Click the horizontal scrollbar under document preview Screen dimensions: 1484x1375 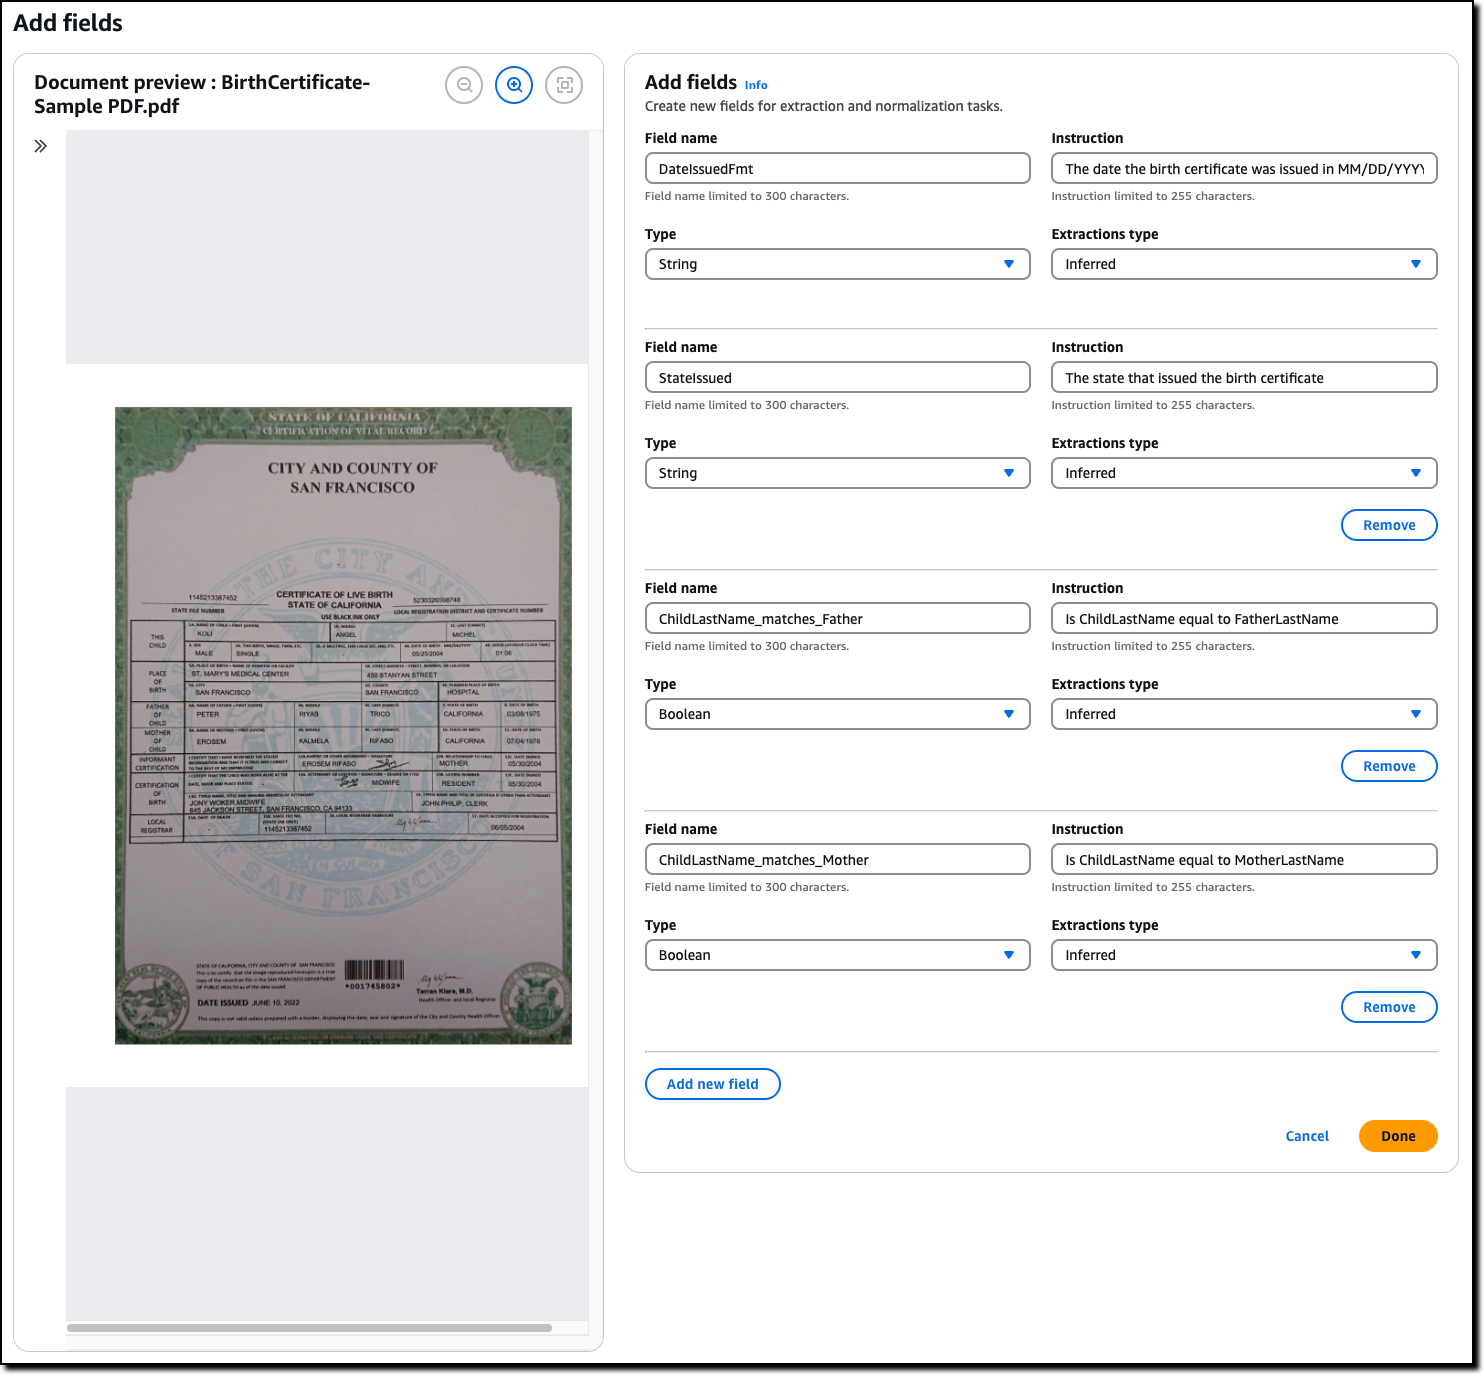pos(309,1328)
